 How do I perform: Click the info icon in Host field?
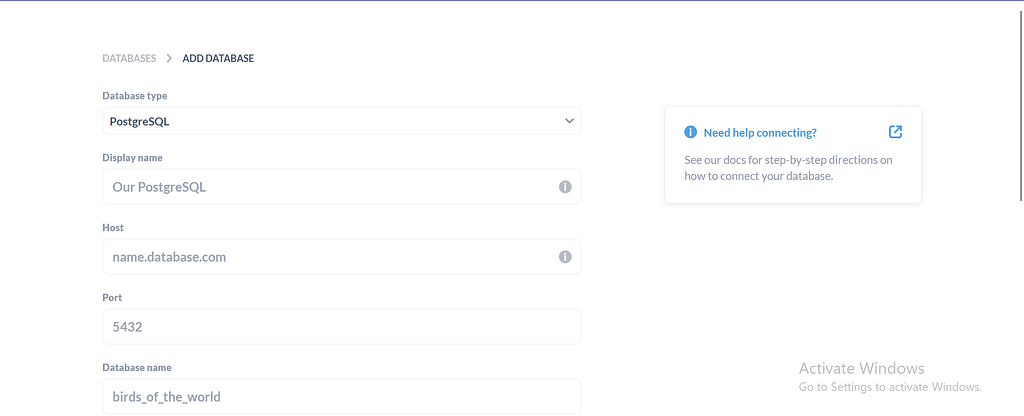(565, 257)
